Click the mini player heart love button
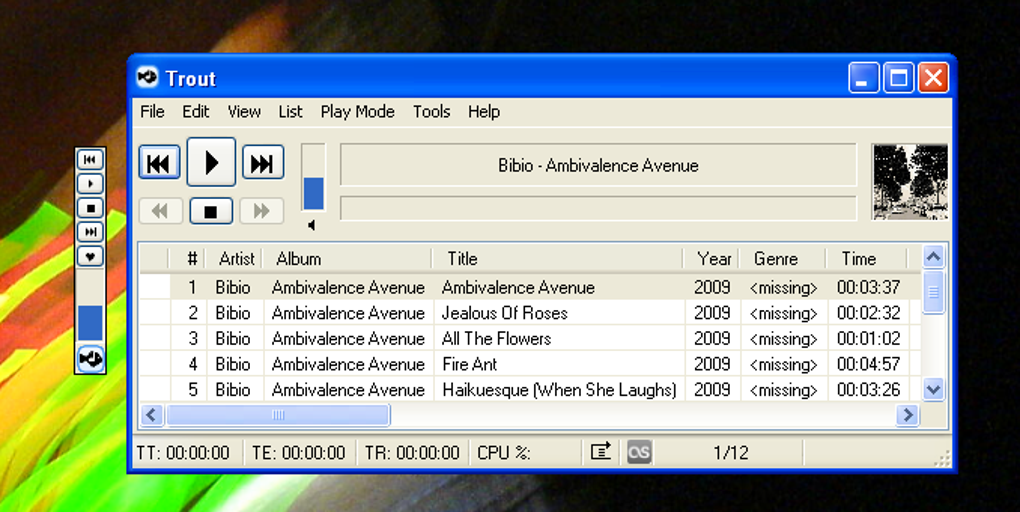 [90, 256]
